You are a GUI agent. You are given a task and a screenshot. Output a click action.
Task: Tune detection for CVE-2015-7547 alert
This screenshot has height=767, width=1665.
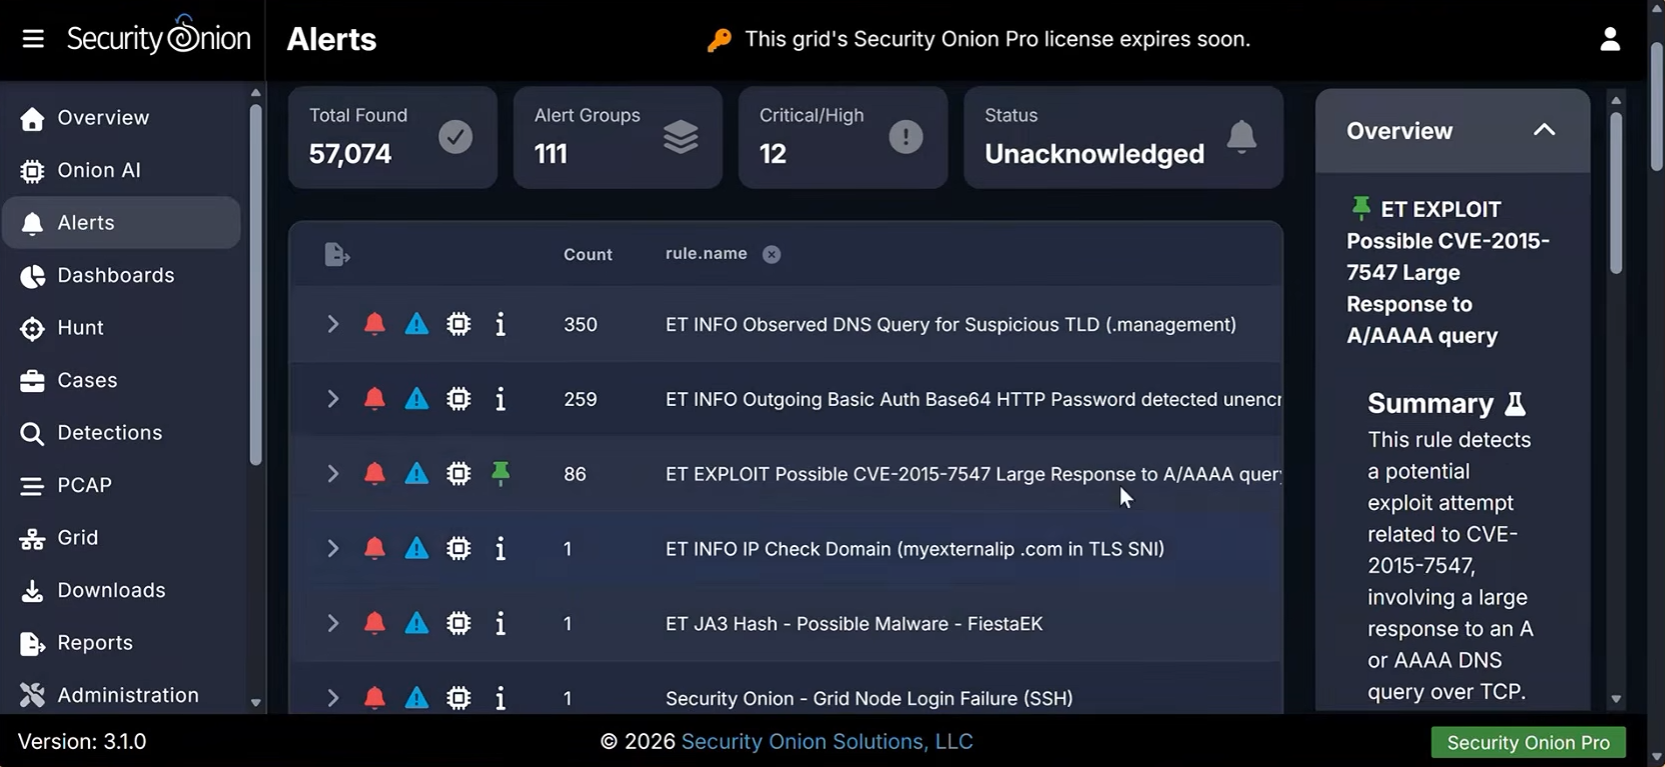(458, 474)
